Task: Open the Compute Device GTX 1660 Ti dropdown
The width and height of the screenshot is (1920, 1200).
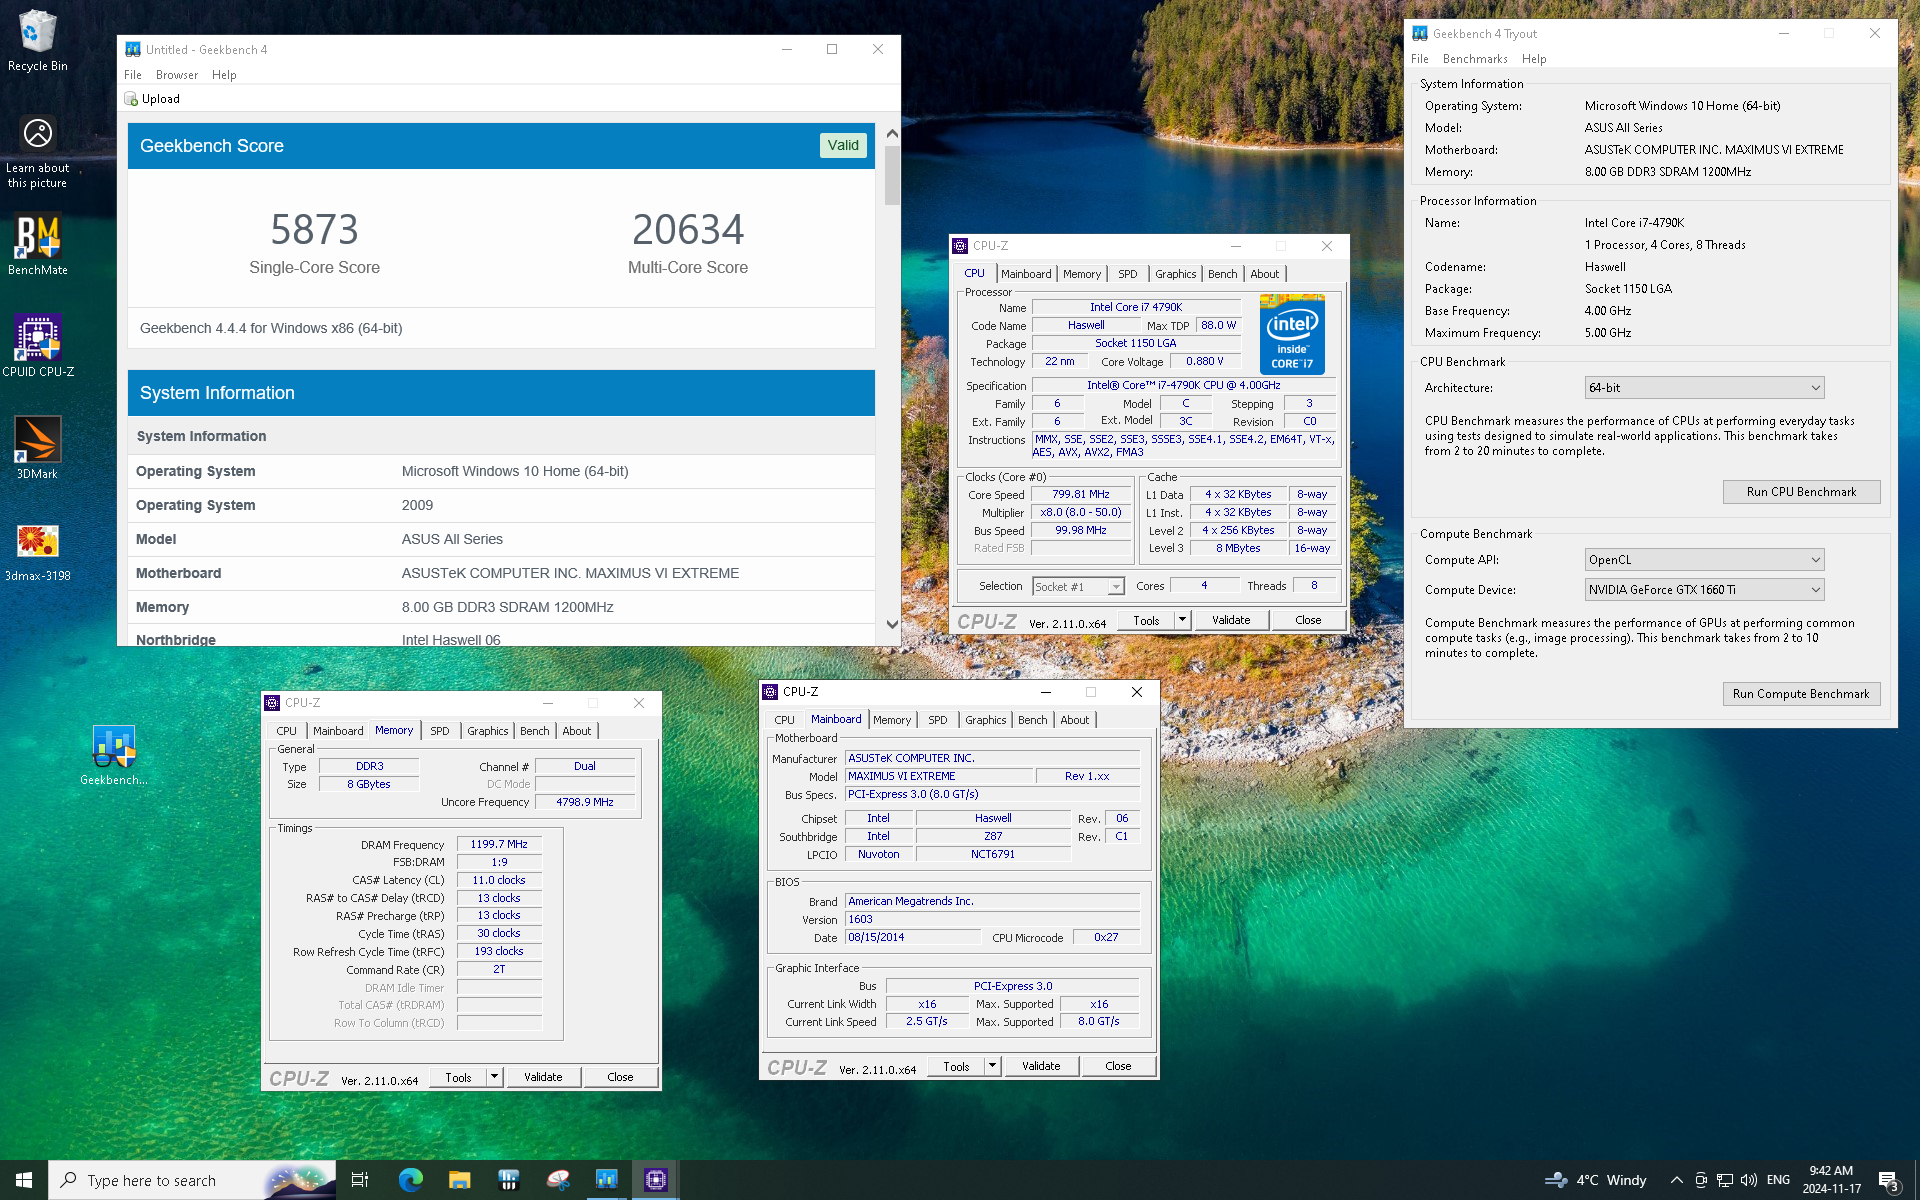Action: [x=1704, y=590]
